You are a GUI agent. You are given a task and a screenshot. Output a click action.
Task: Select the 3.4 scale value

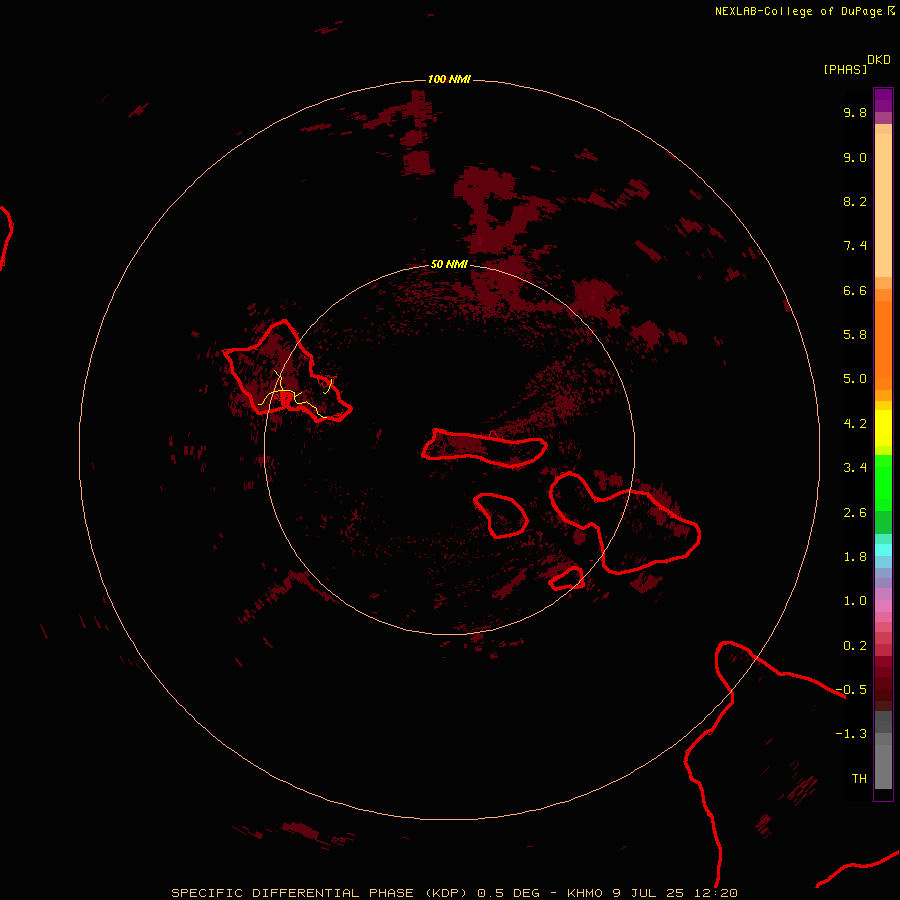pos(855,468)
